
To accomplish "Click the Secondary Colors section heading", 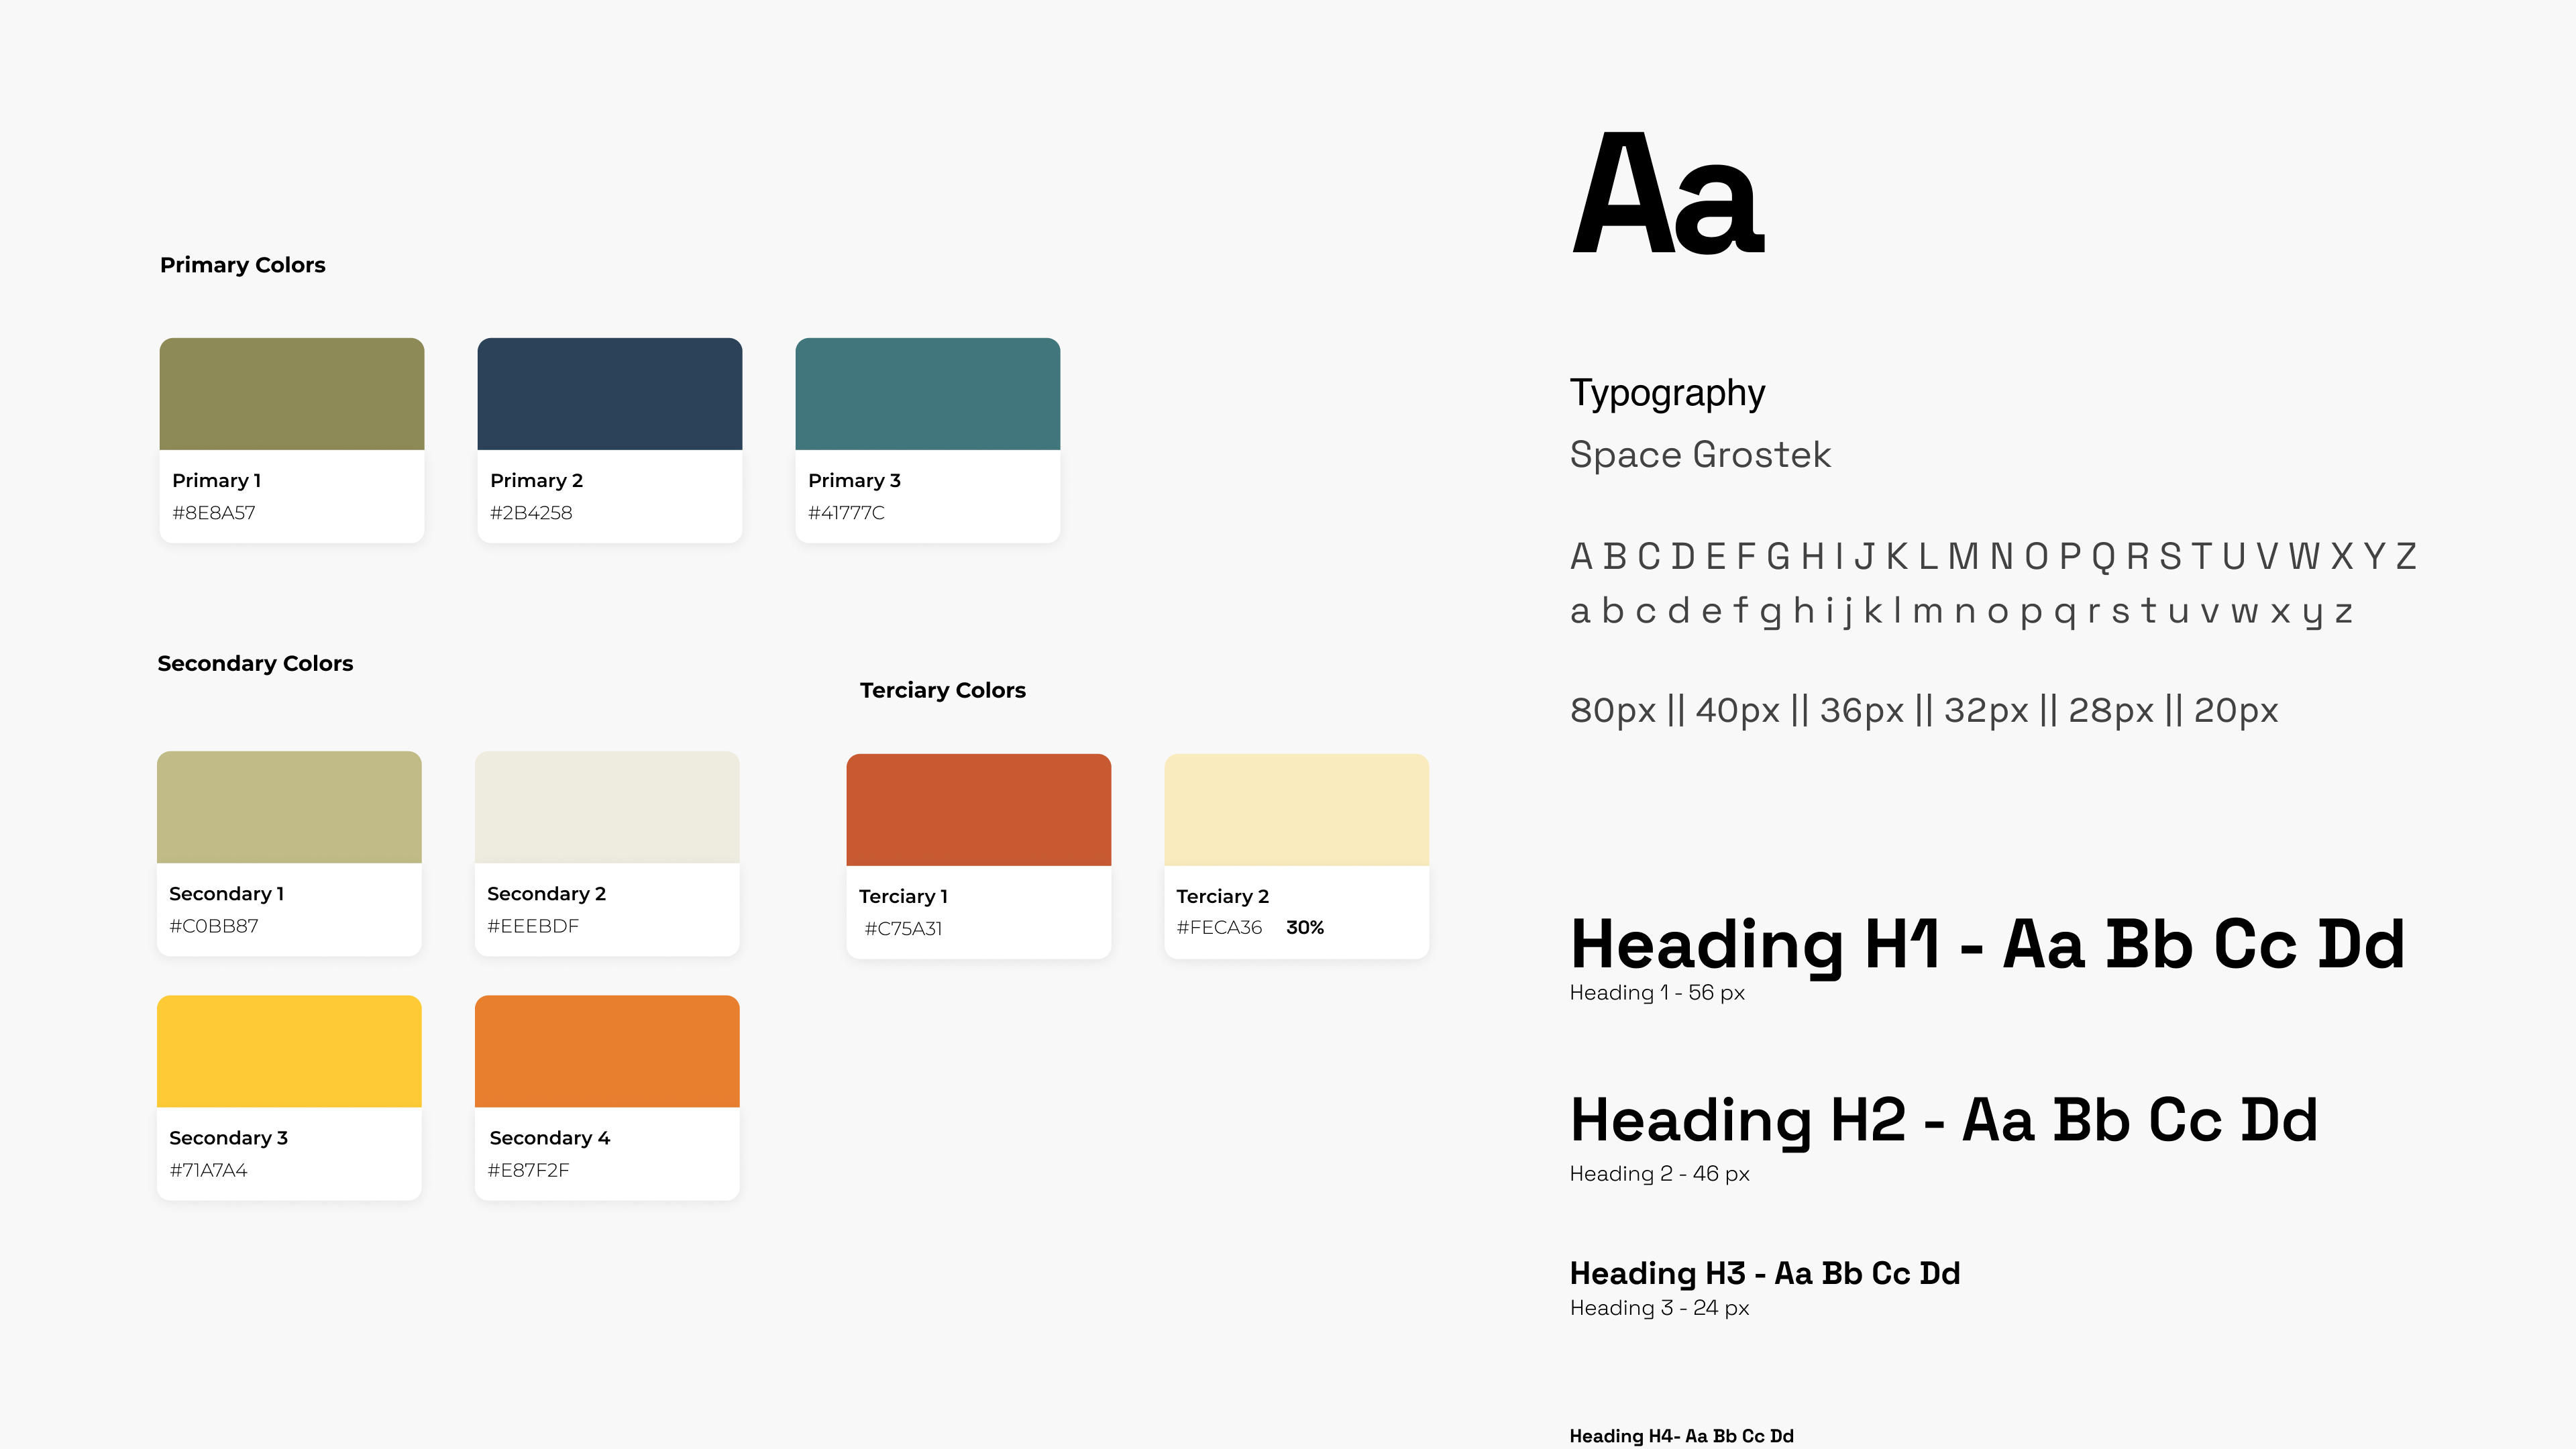I will 255,664.
